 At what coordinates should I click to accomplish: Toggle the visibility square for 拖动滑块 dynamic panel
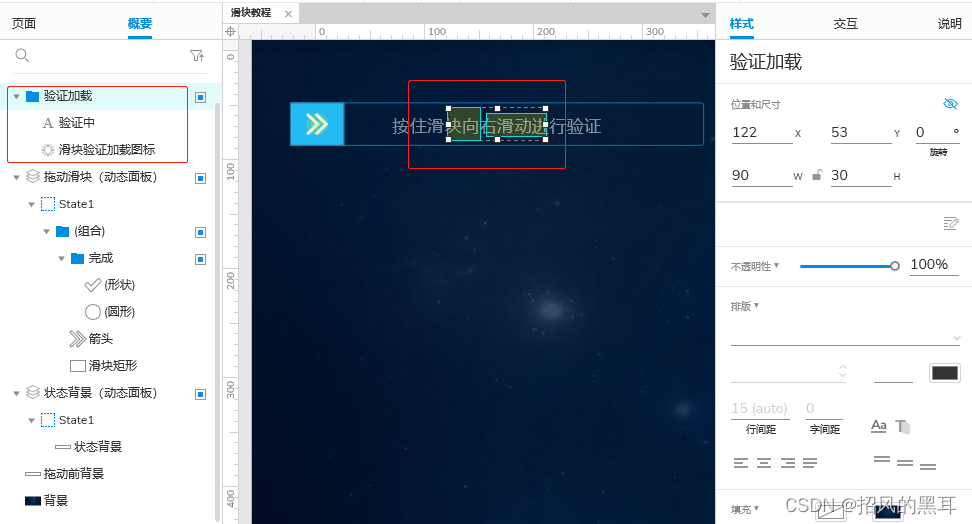pos(200,179)
